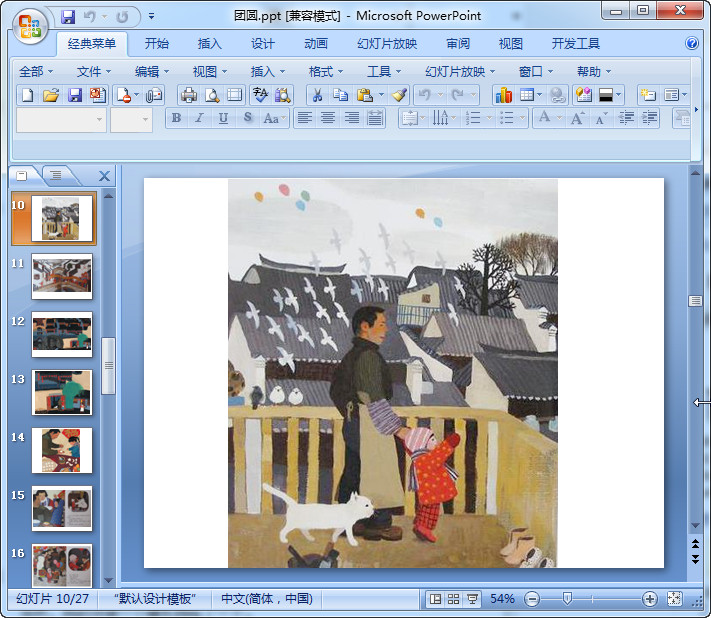The image size is (711, 618).
Task: Save from Quick Access Toolbar
Action: 68,17
